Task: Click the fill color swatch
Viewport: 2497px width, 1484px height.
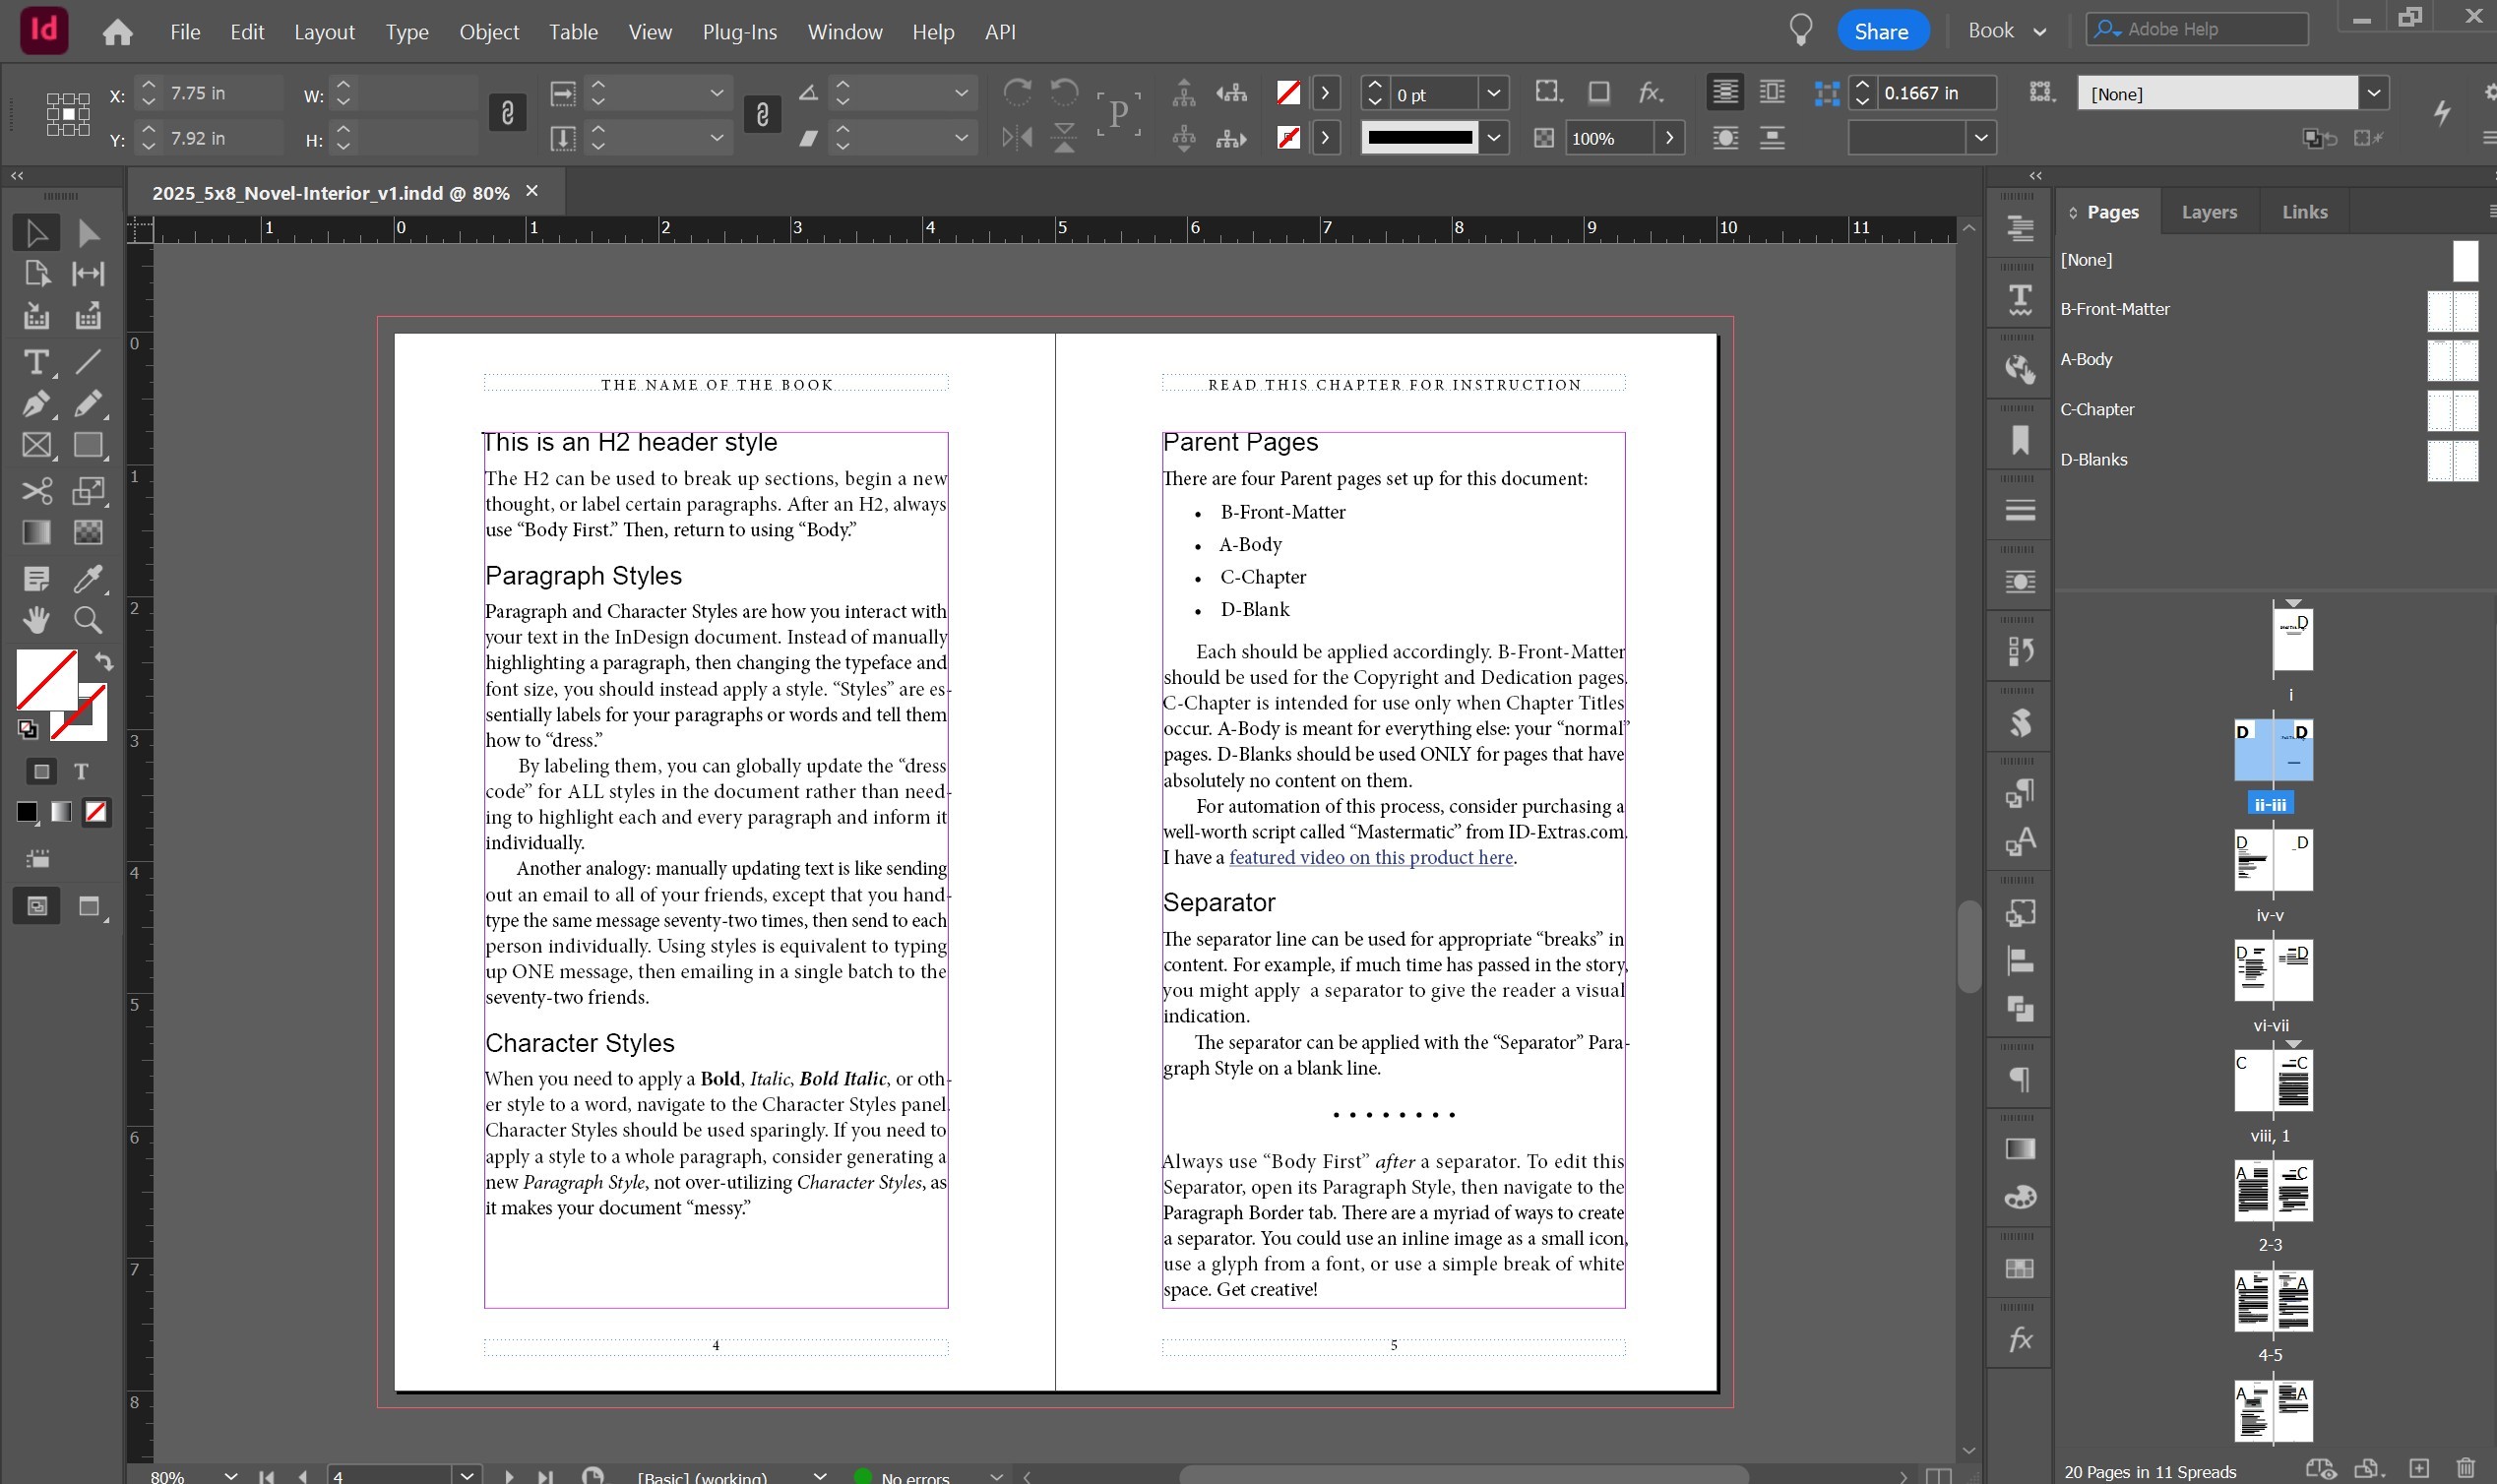Action: pyautogui.click(x=46, y=680)
